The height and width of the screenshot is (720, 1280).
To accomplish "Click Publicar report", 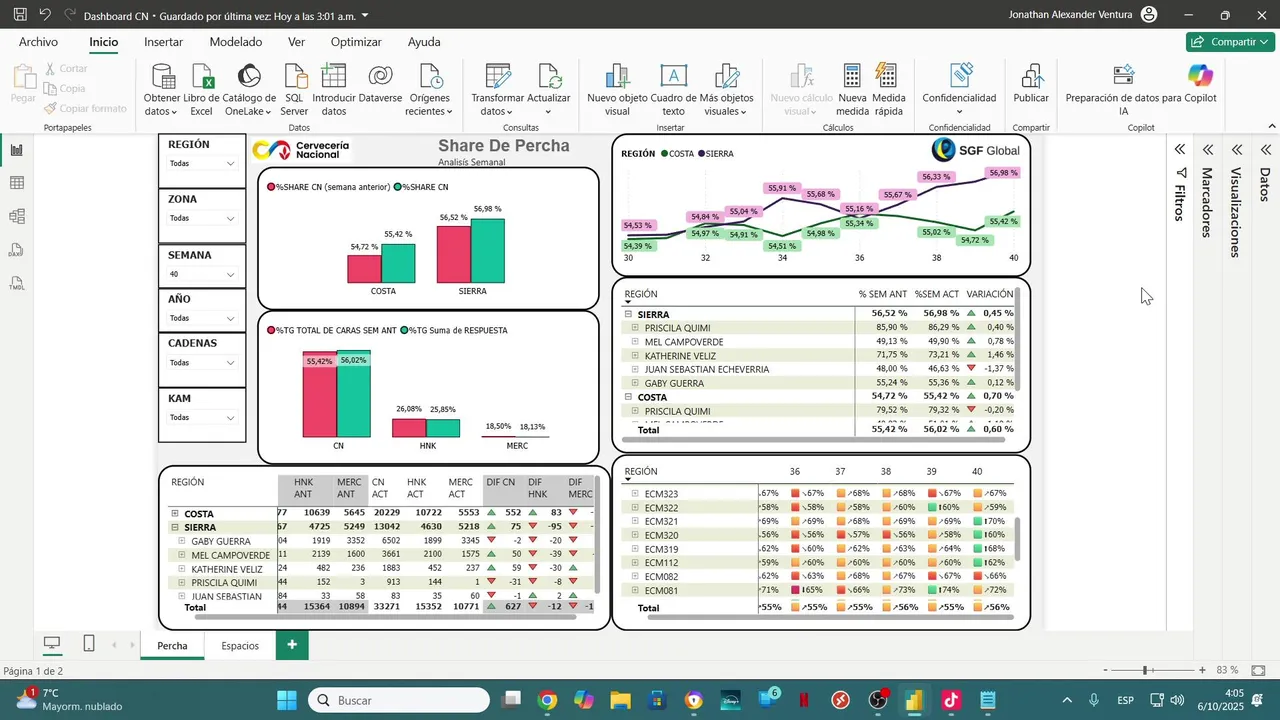I will (x=1031, y=83).
